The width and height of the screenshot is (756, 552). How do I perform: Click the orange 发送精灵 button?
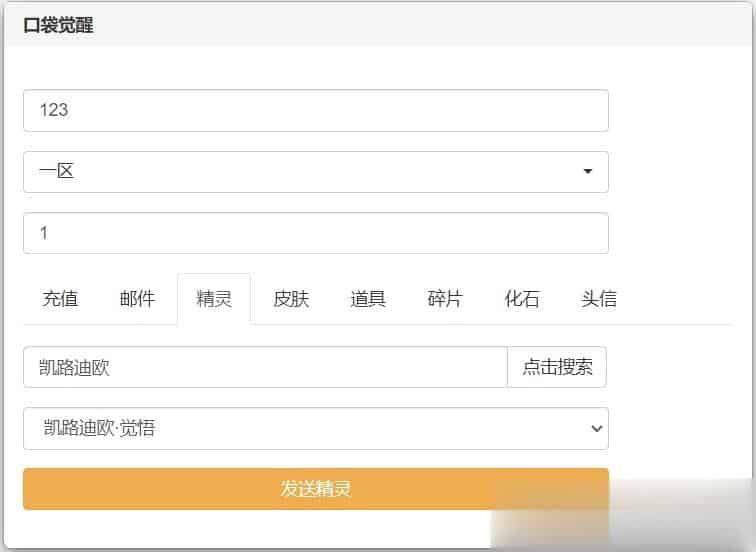coord(315,489)
